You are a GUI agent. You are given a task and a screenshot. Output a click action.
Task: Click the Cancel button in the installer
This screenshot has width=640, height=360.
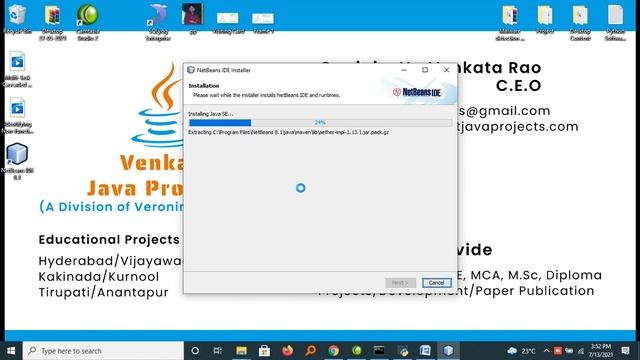[x=436, y=282]
